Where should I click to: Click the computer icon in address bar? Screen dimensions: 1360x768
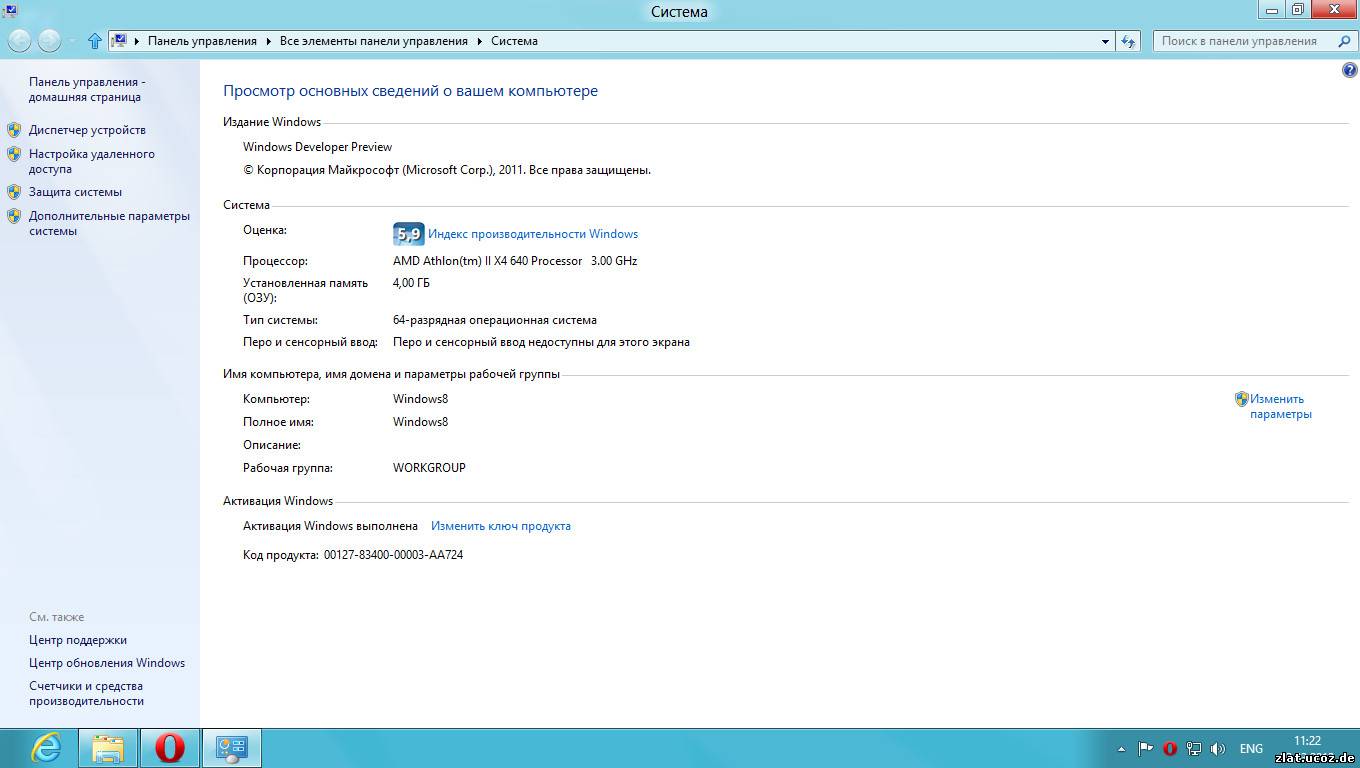pyautogui.click(x=119, y=41)
